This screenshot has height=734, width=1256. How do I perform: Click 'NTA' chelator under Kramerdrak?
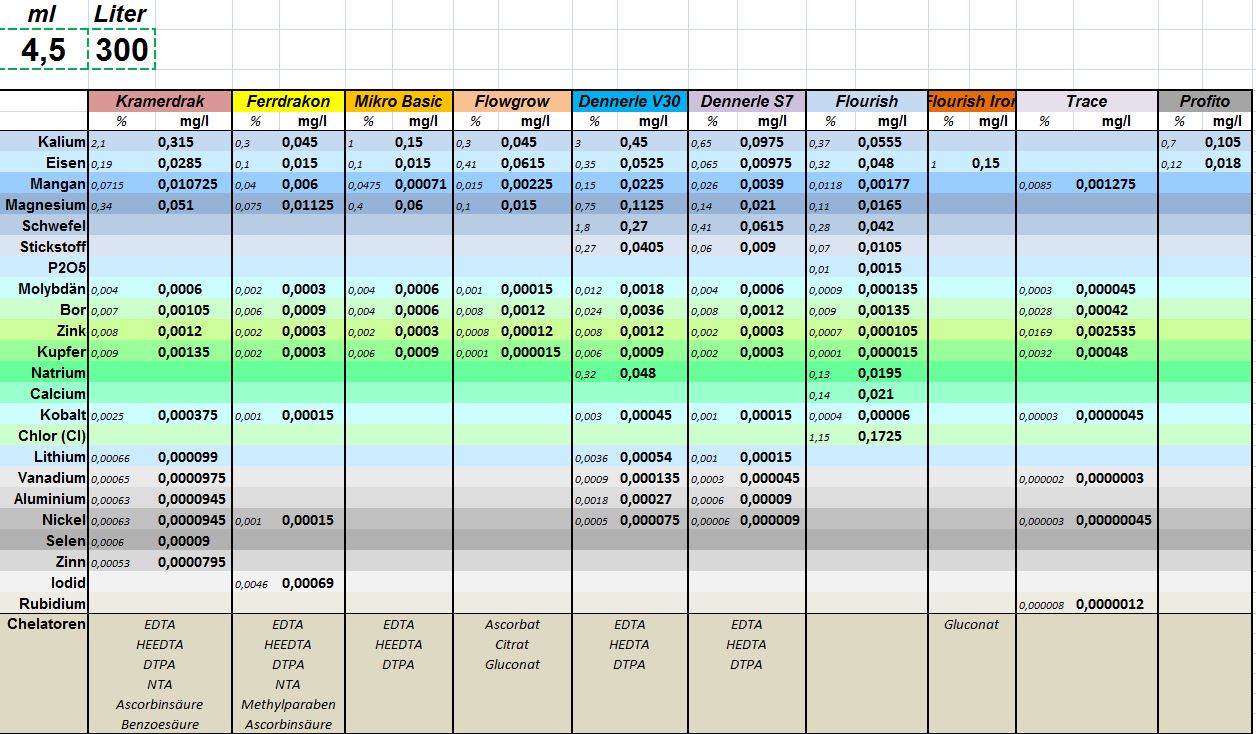pyautogui.click(x=160, y=684)
